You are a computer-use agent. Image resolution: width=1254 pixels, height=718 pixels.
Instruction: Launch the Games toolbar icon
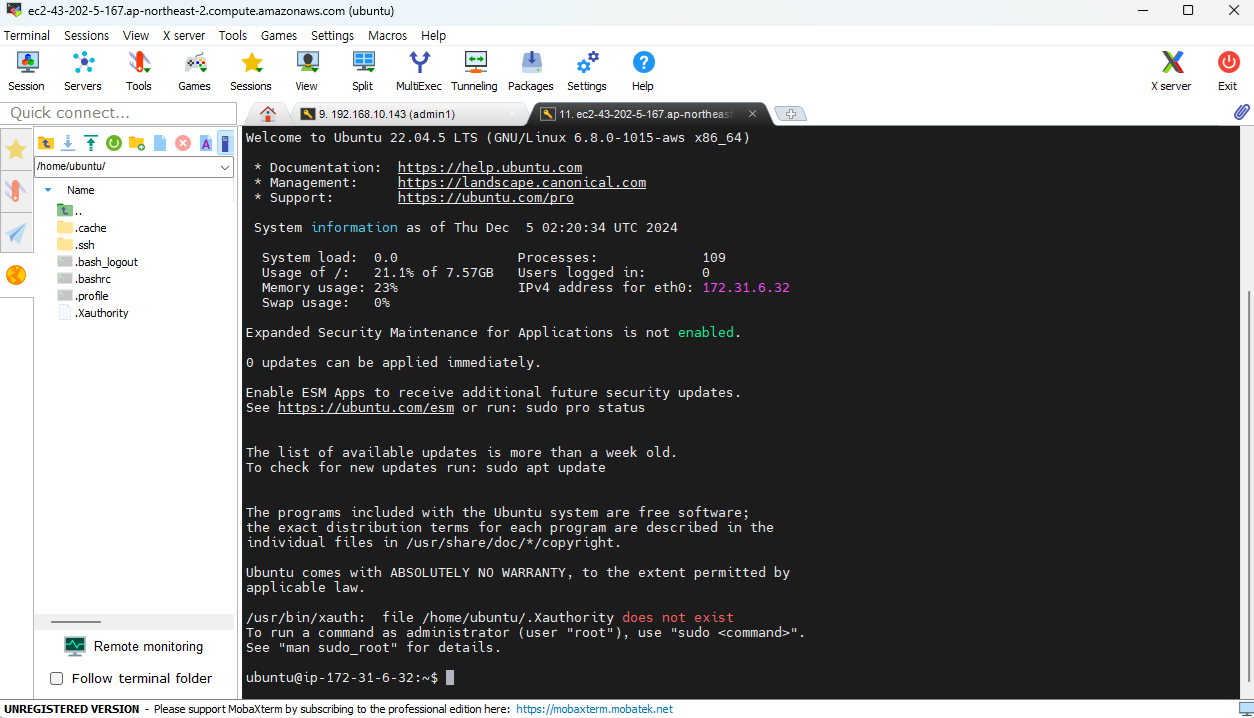point(194,71)
